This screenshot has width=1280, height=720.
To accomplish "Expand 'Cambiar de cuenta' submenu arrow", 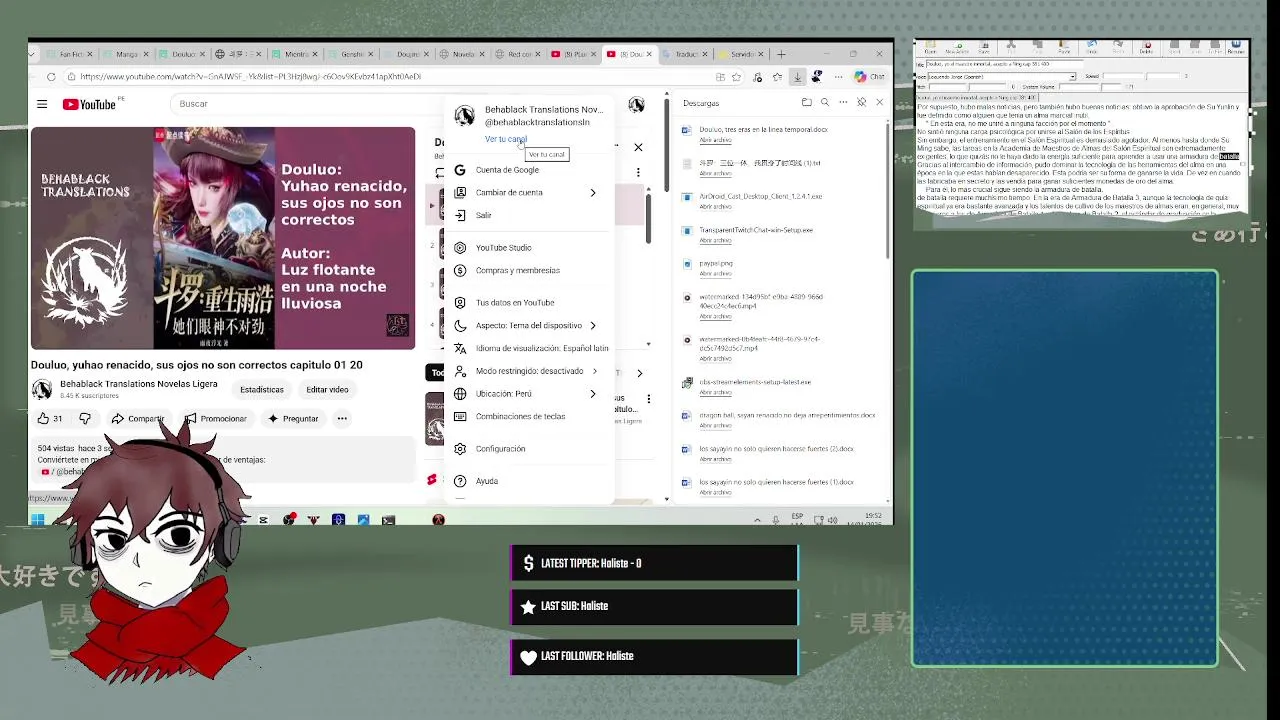I will click(x=592, y=192).
